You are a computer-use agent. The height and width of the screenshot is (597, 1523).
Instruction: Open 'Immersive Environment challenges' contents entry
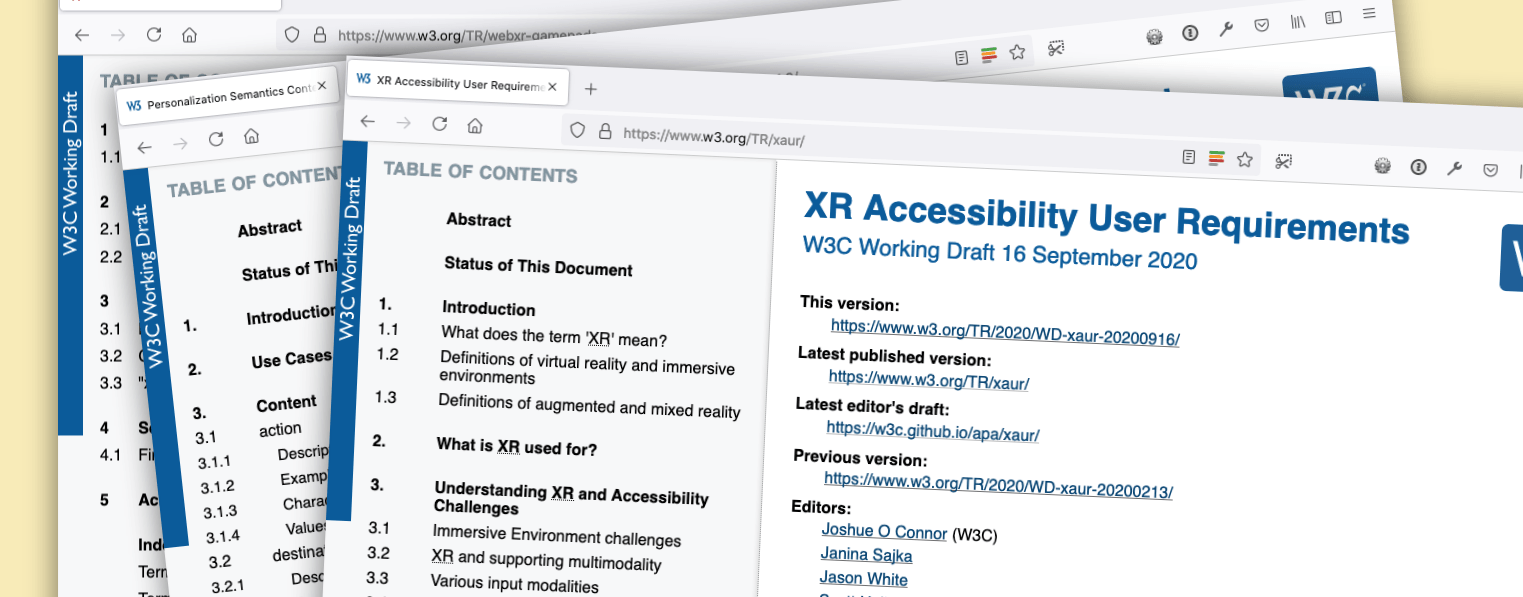[556, 536]
